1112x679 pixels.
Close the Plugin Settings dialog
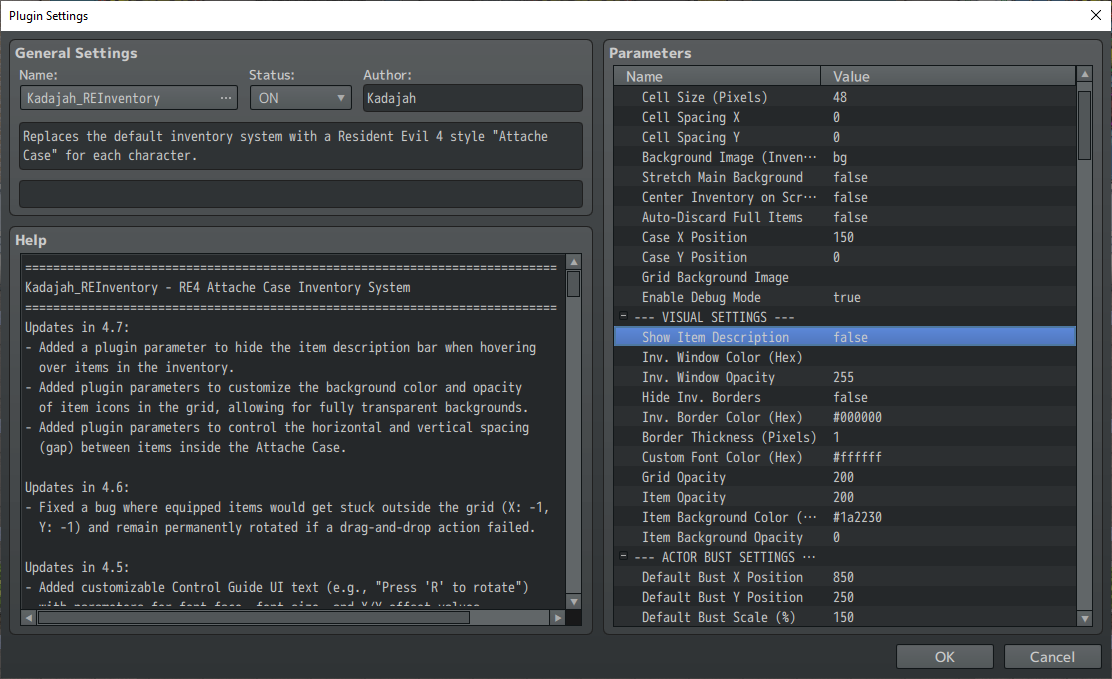(x=1095, y=15)
